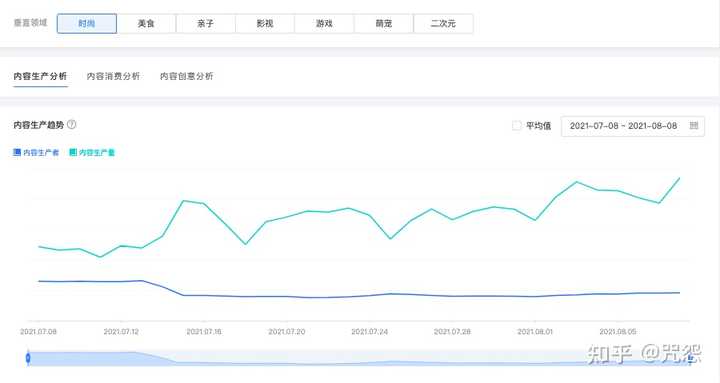Choose the 亲子 vertical category
The width and height of the screenshot is (720, 383).
205,23
